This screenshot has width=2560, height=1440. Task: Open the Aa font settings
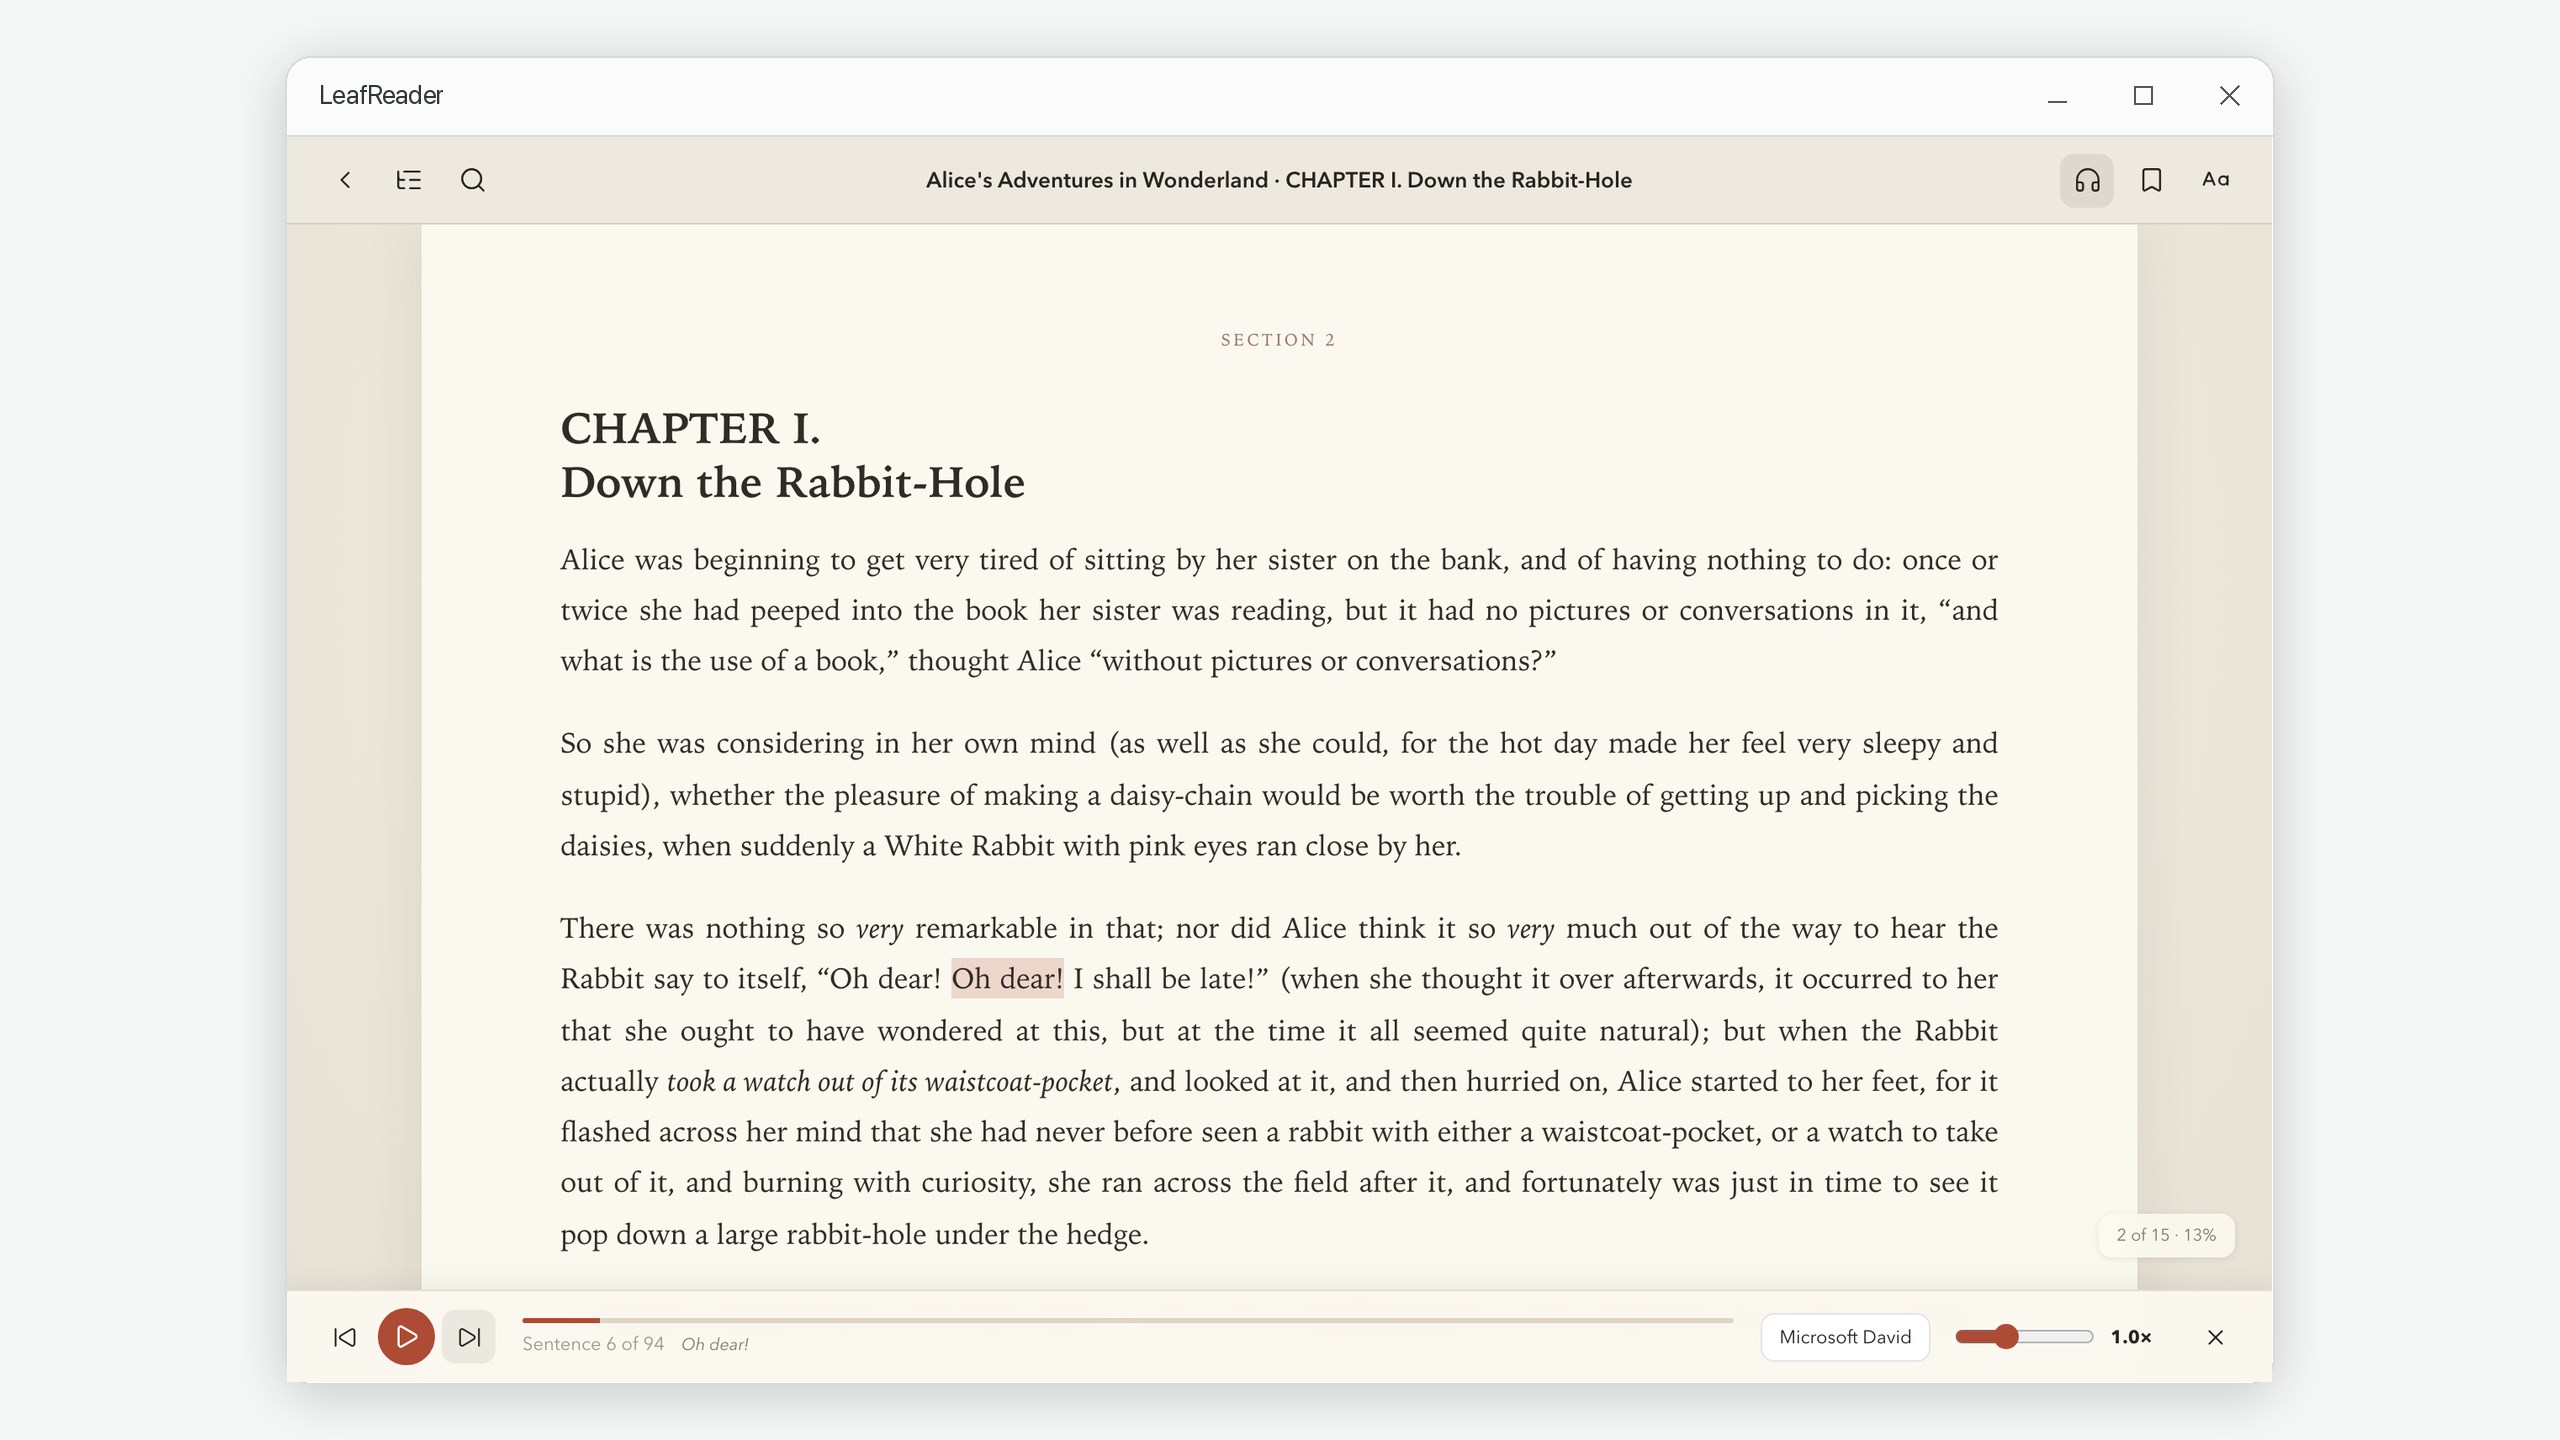(2215, 180)
